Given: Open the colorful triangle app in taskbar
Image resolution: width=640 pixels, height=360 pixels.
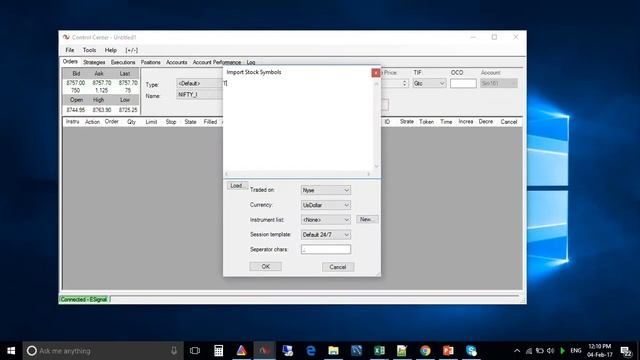Looking at the screenshot, I should 241,351.
